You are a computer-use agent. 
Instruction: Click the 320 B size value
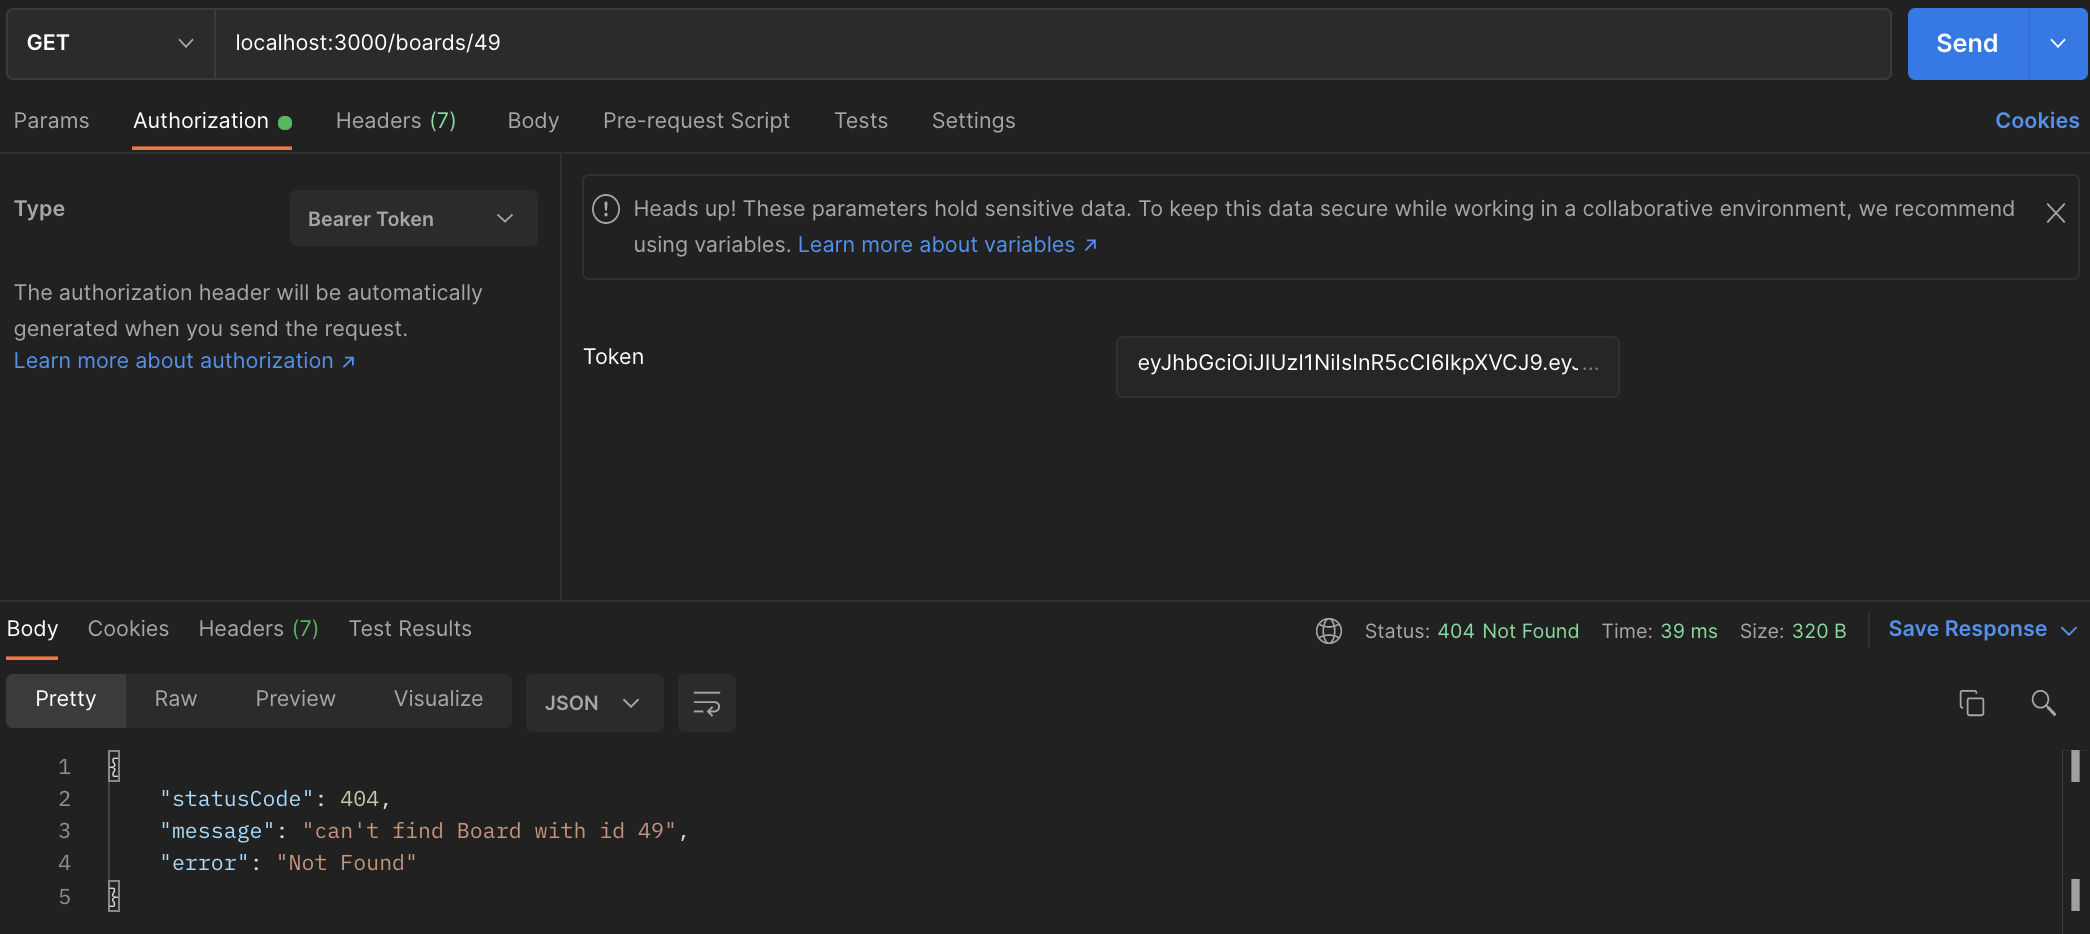coord(1819,631)
